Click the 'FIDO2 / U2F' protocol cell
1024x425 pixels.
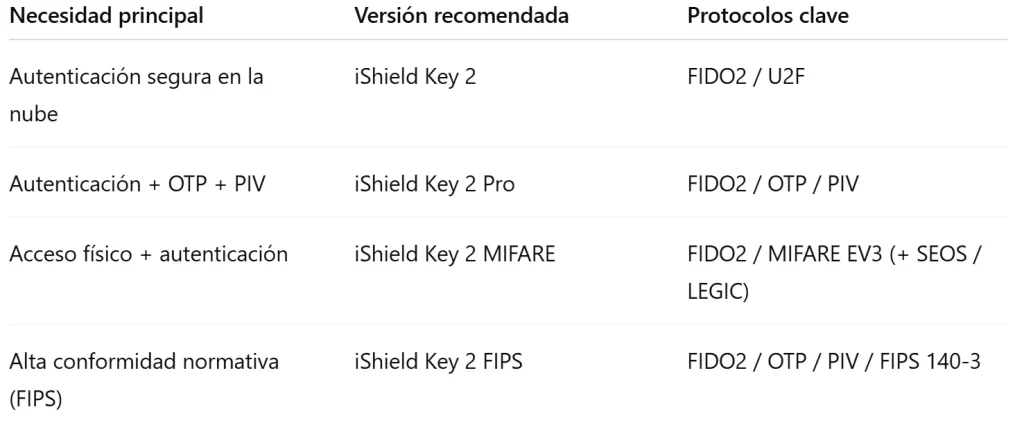[x=747, y=77]
